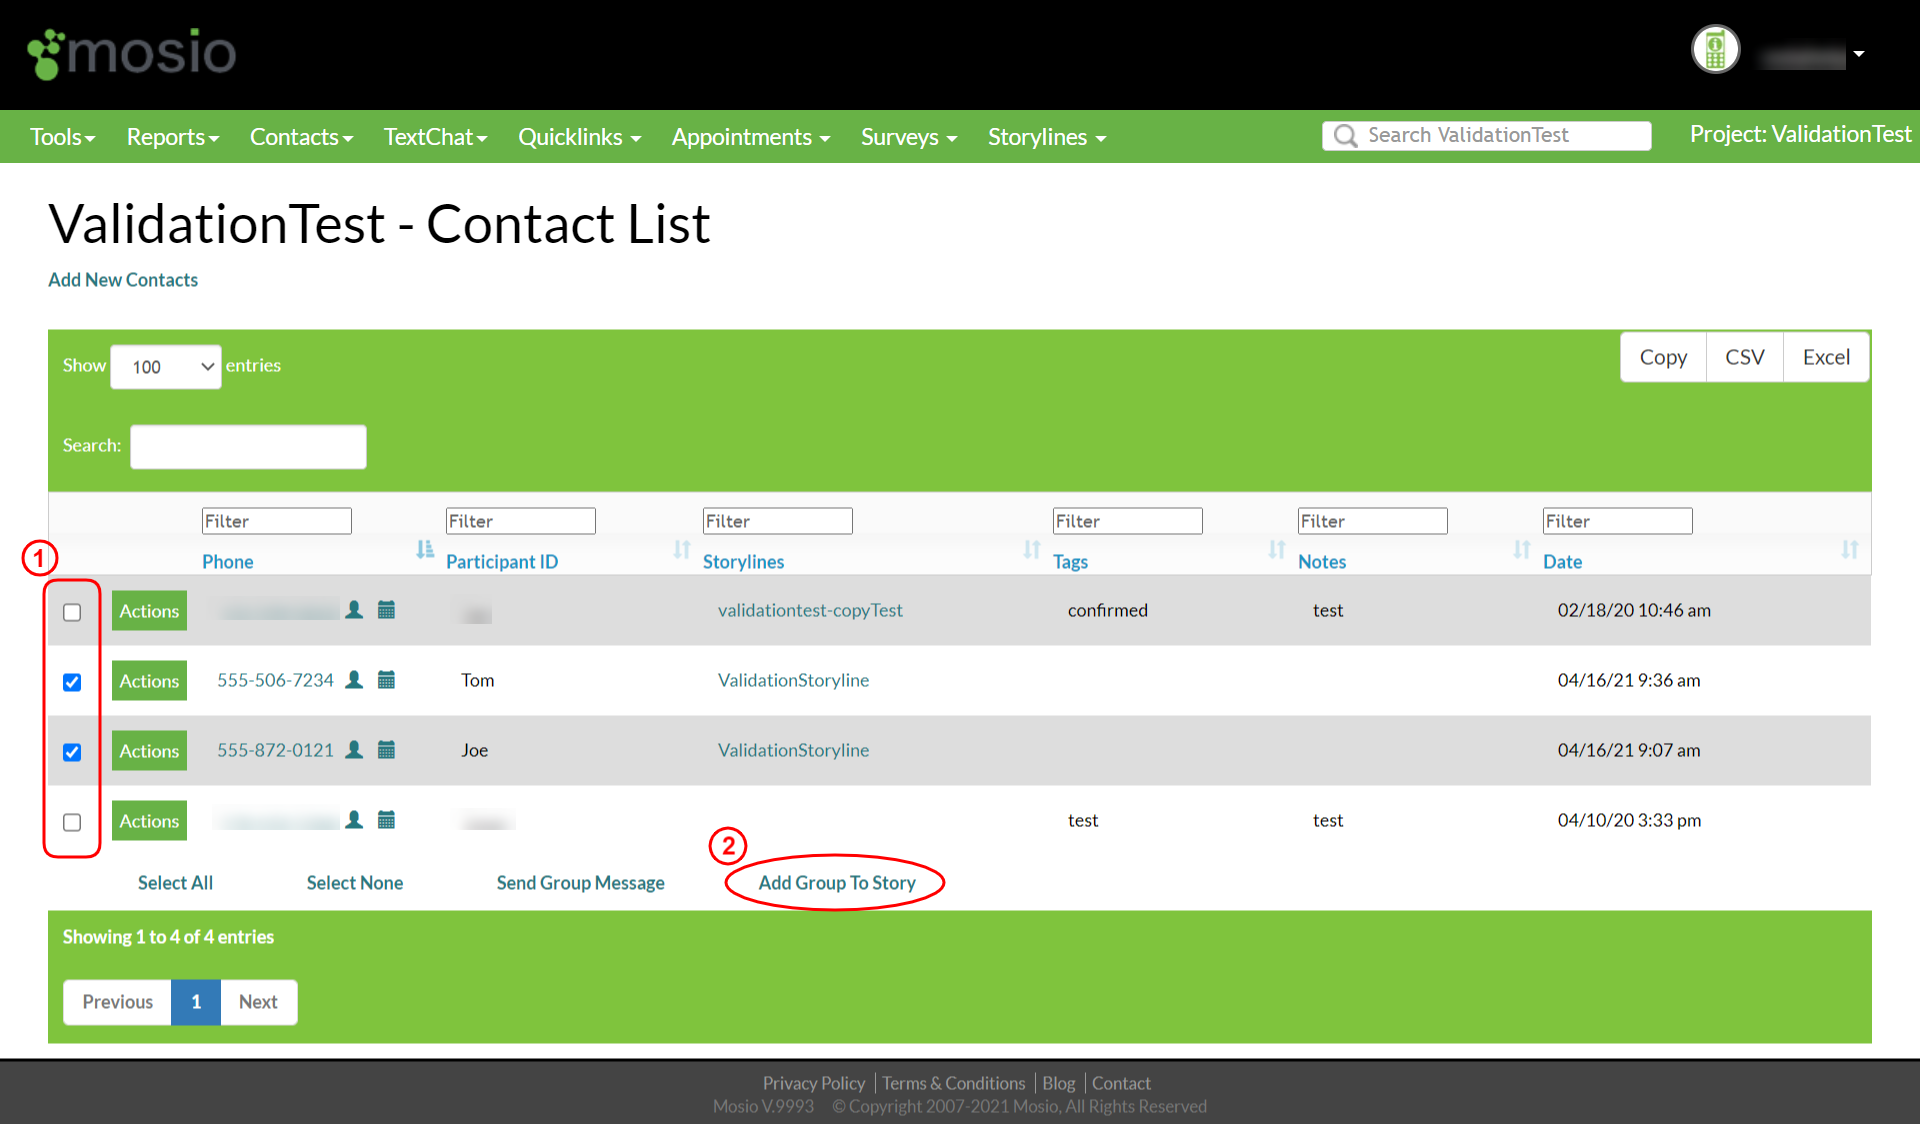Click Add New Contacts link
Image resolution: width=1920 pixels, height=1124 pixels.
123,280
